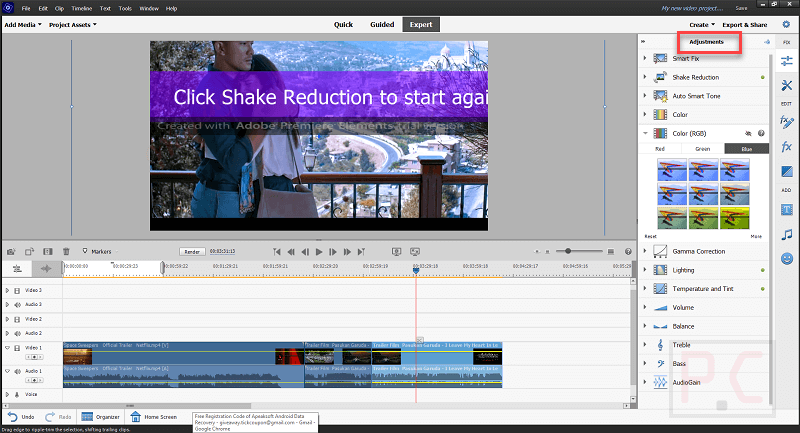Open the Create dropdown

702,24
